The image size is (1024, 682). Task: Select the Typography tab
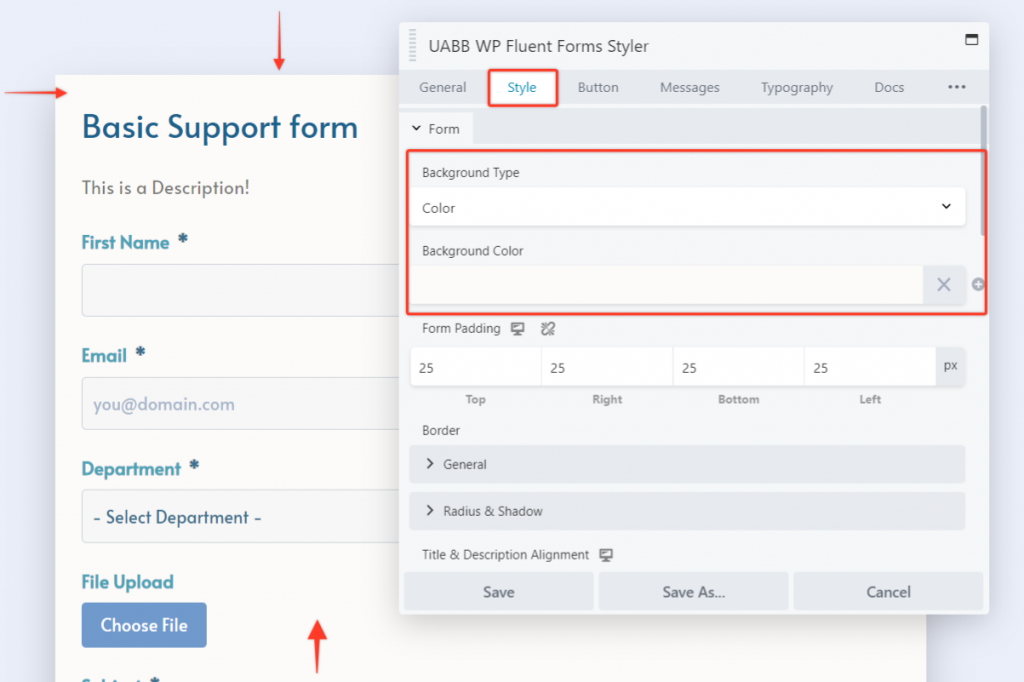coord(796,87)
